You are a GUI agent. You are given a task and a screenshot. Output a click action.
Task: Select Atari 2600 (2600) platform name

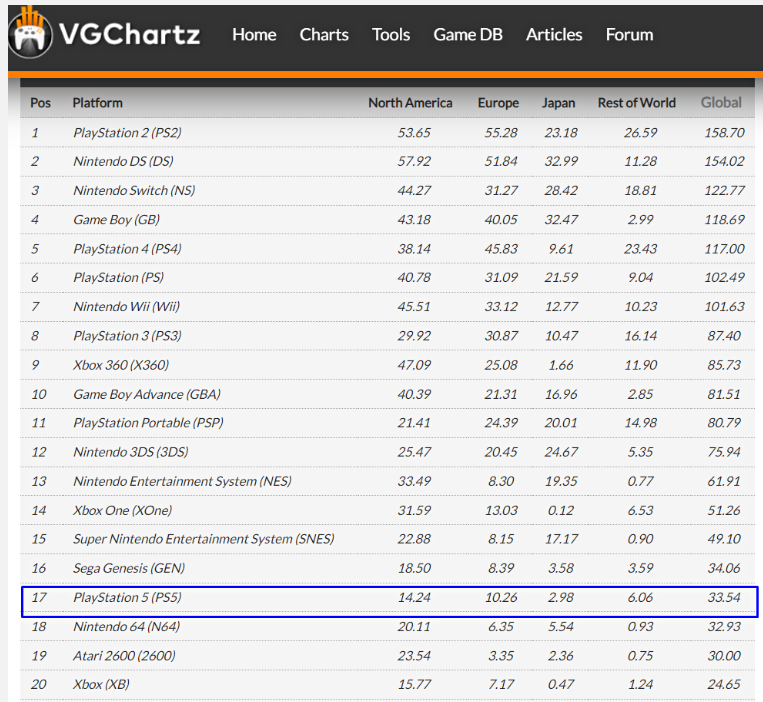pyautogui.click(x=124, y=656)
